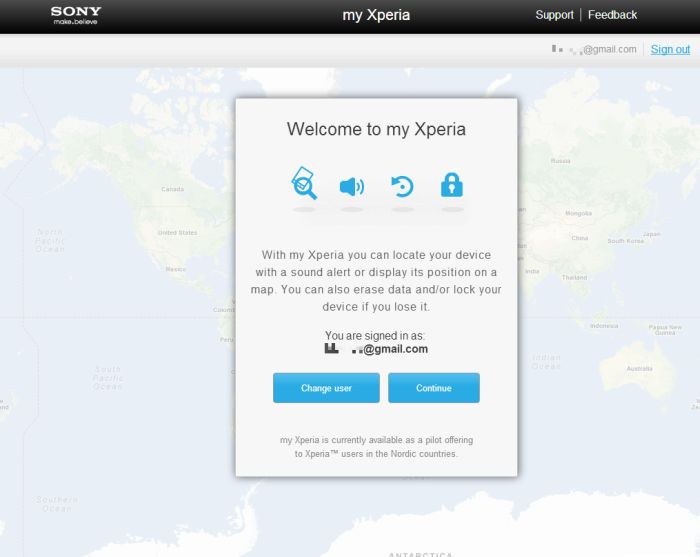
Task: Click the locate device magnifier icon
Action: (304, 184)
